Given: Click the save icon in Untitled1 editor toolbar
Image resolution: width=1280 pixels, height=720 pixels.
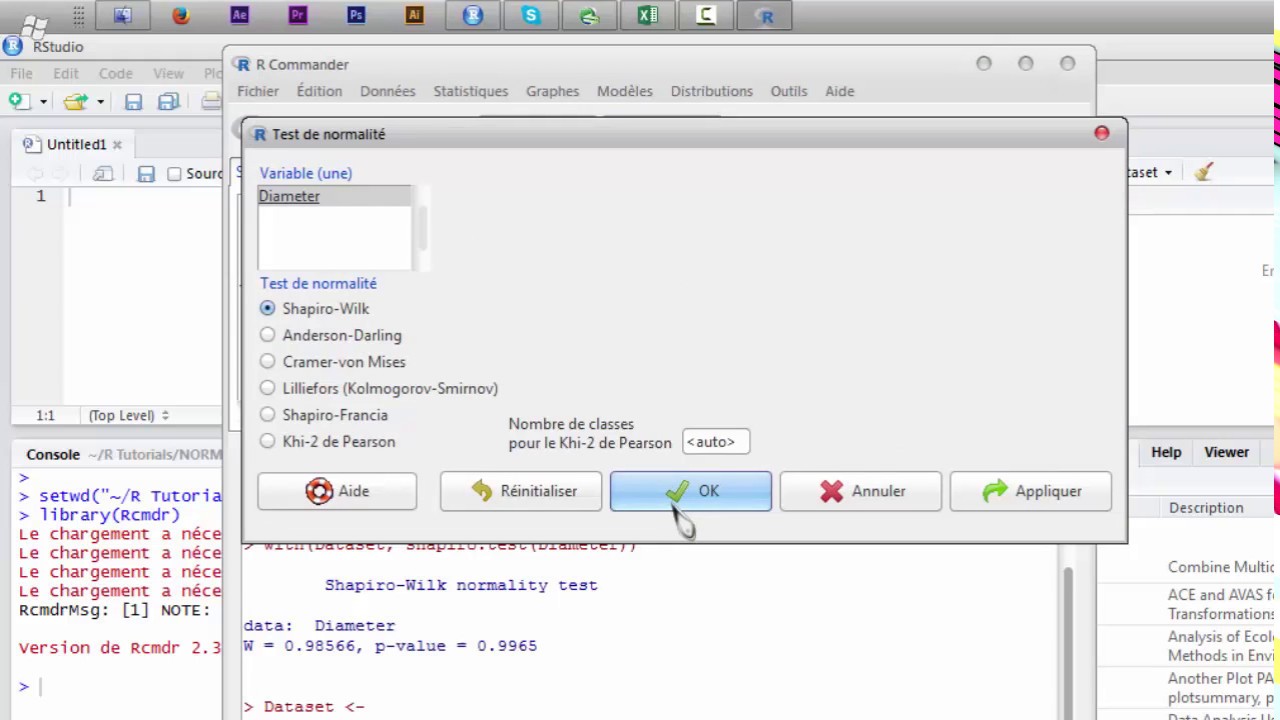Looking at the screenshot, I should 146,174.
